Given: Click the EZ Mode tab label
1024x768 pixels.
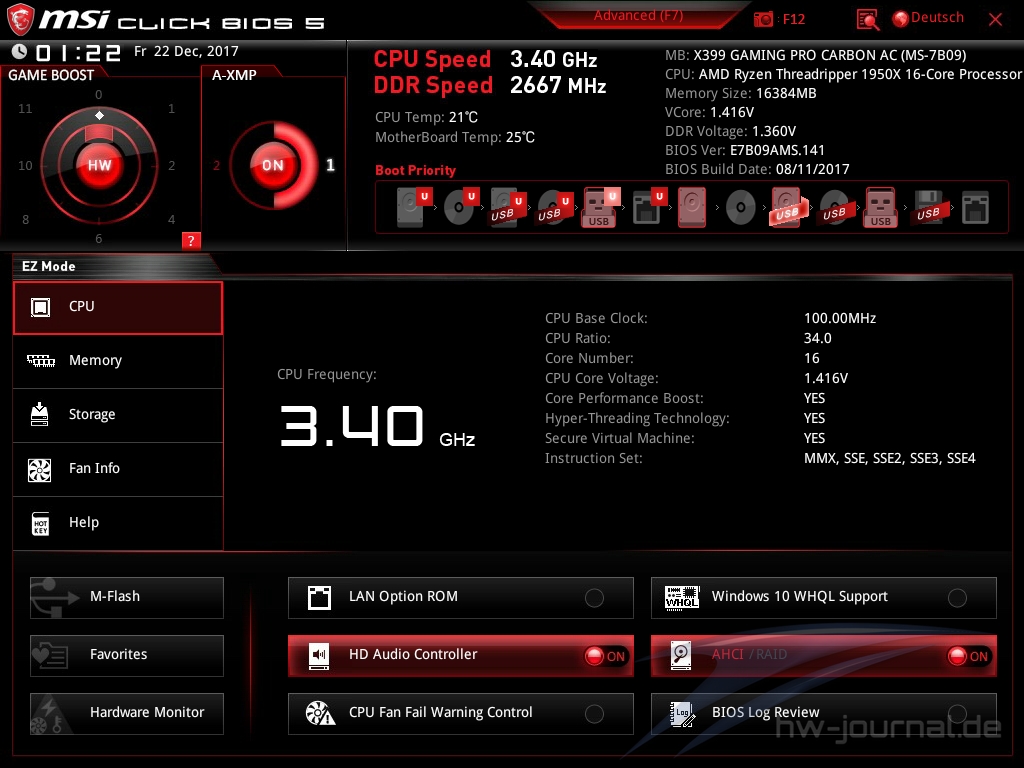Looking at the screenshot, I should pos(48,266).
